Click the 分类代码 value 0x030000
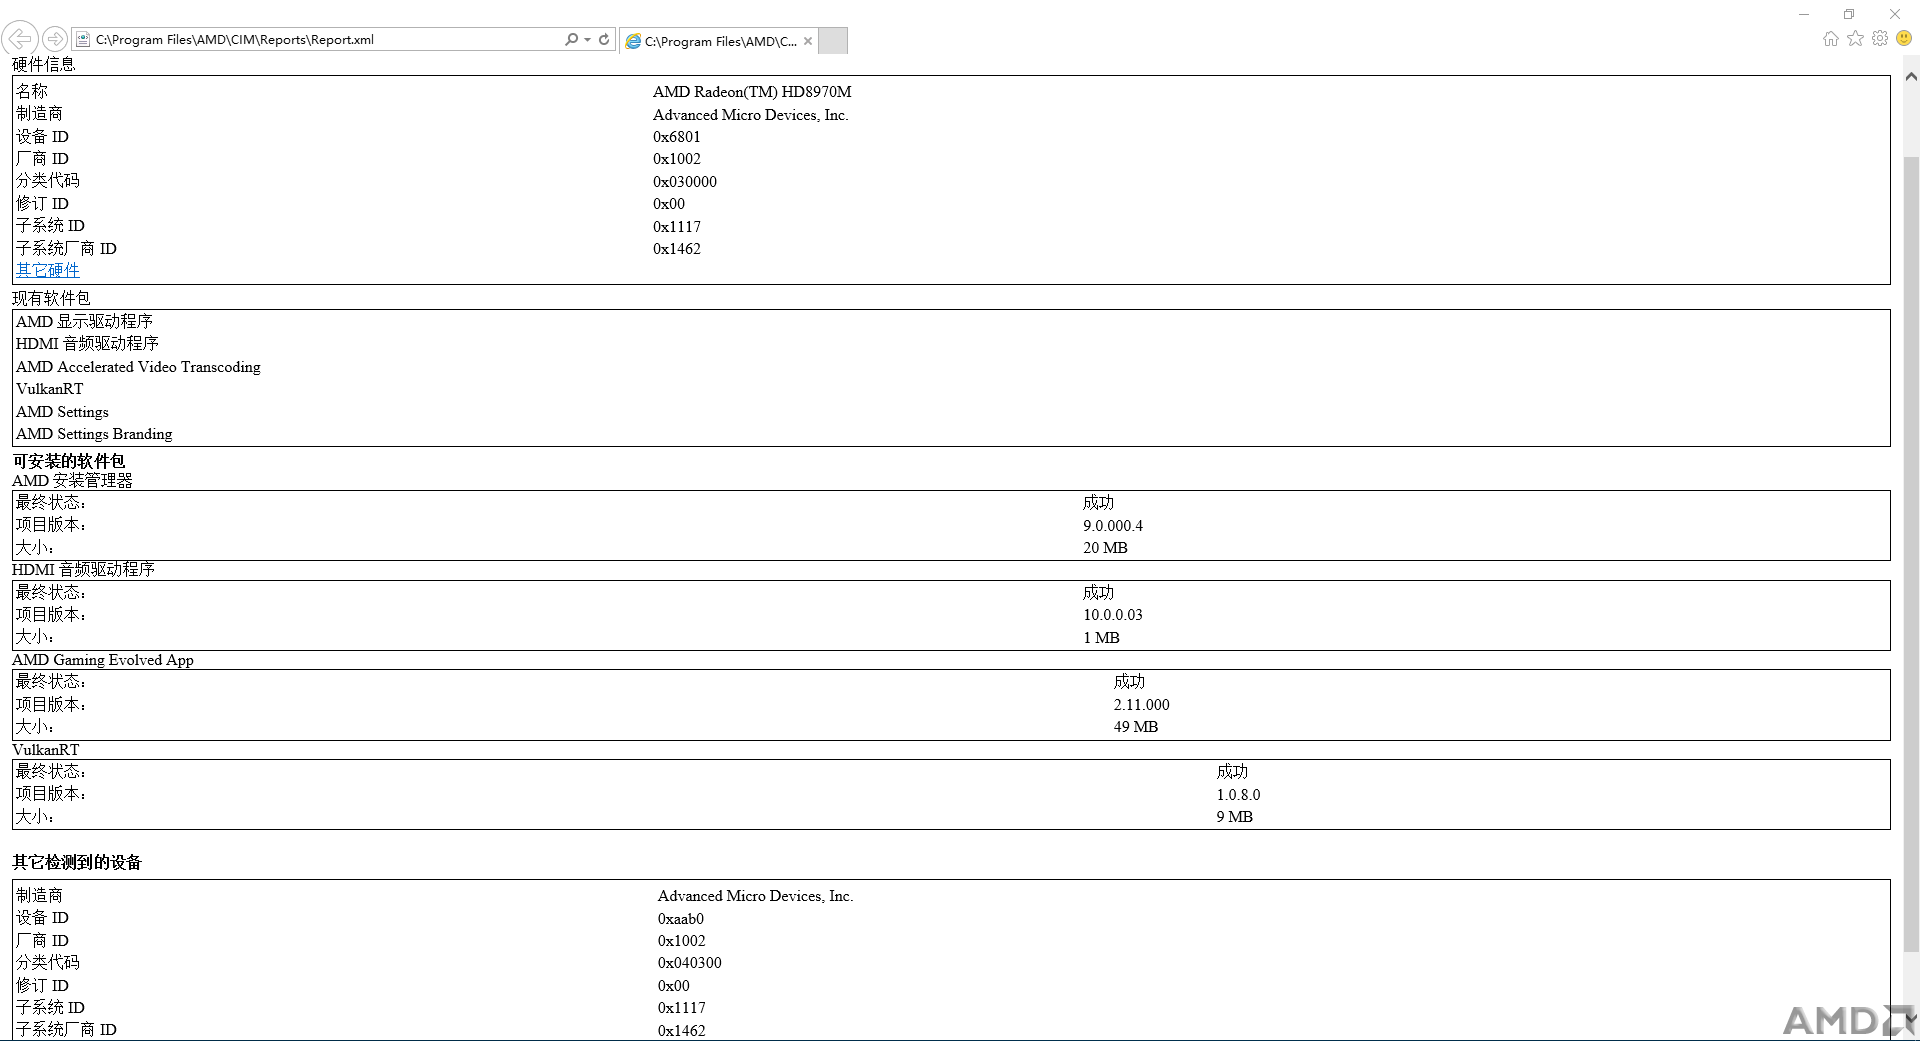The height and width of the screenshot is (1041, 1920). (685, 182)
